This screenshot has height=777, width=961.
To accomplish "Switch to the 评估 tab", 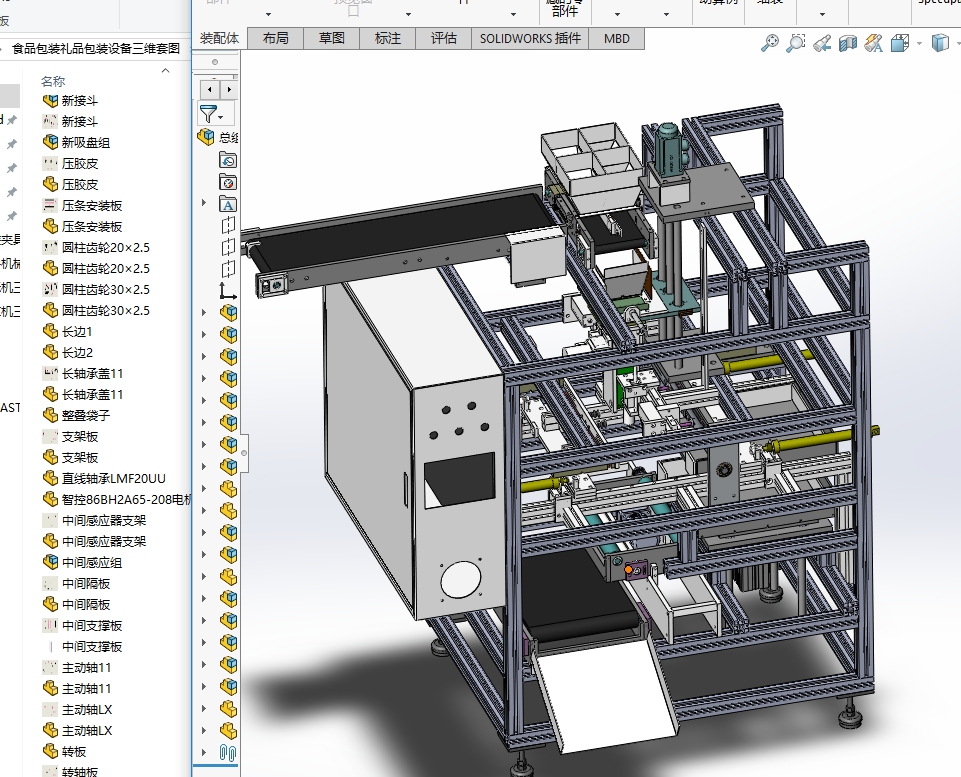I will pyautogui.click(x=443, y=38).
